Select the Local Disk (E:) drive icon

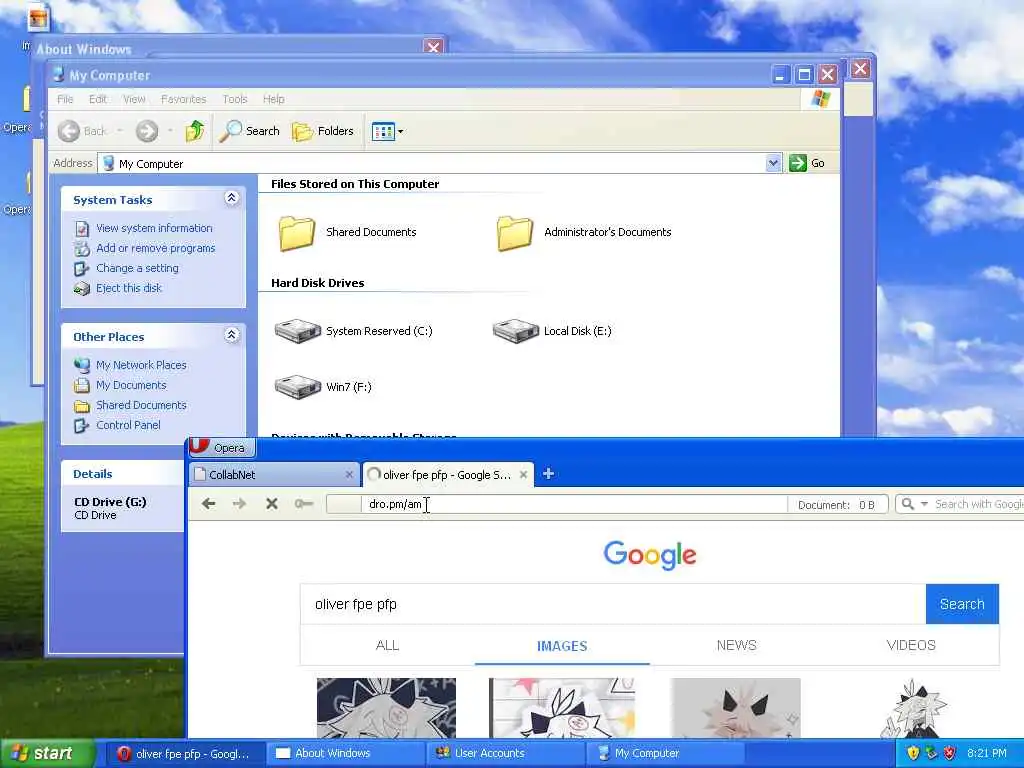(515, 330)
